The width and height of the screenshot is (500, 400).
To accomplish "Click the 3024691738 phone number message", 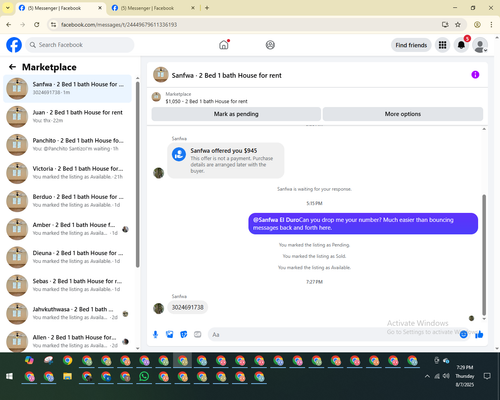I will 187,307.
